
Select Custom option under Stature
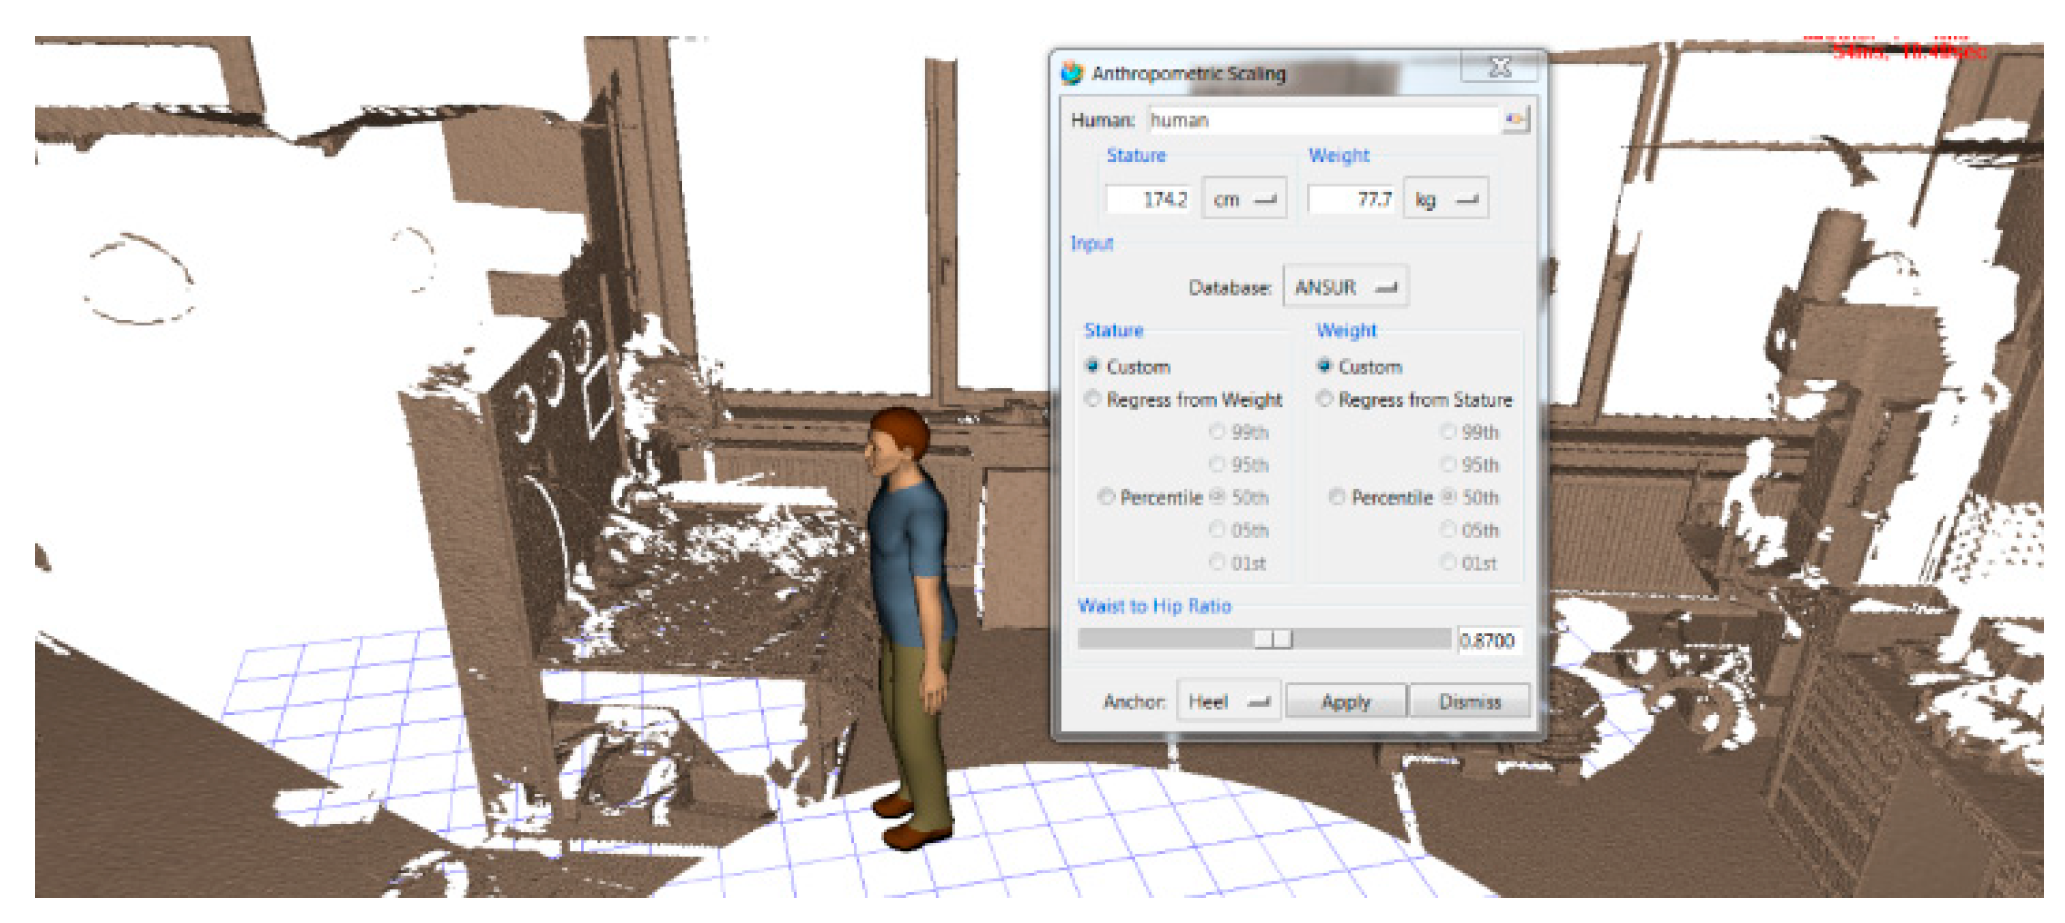click(1093, 367)
